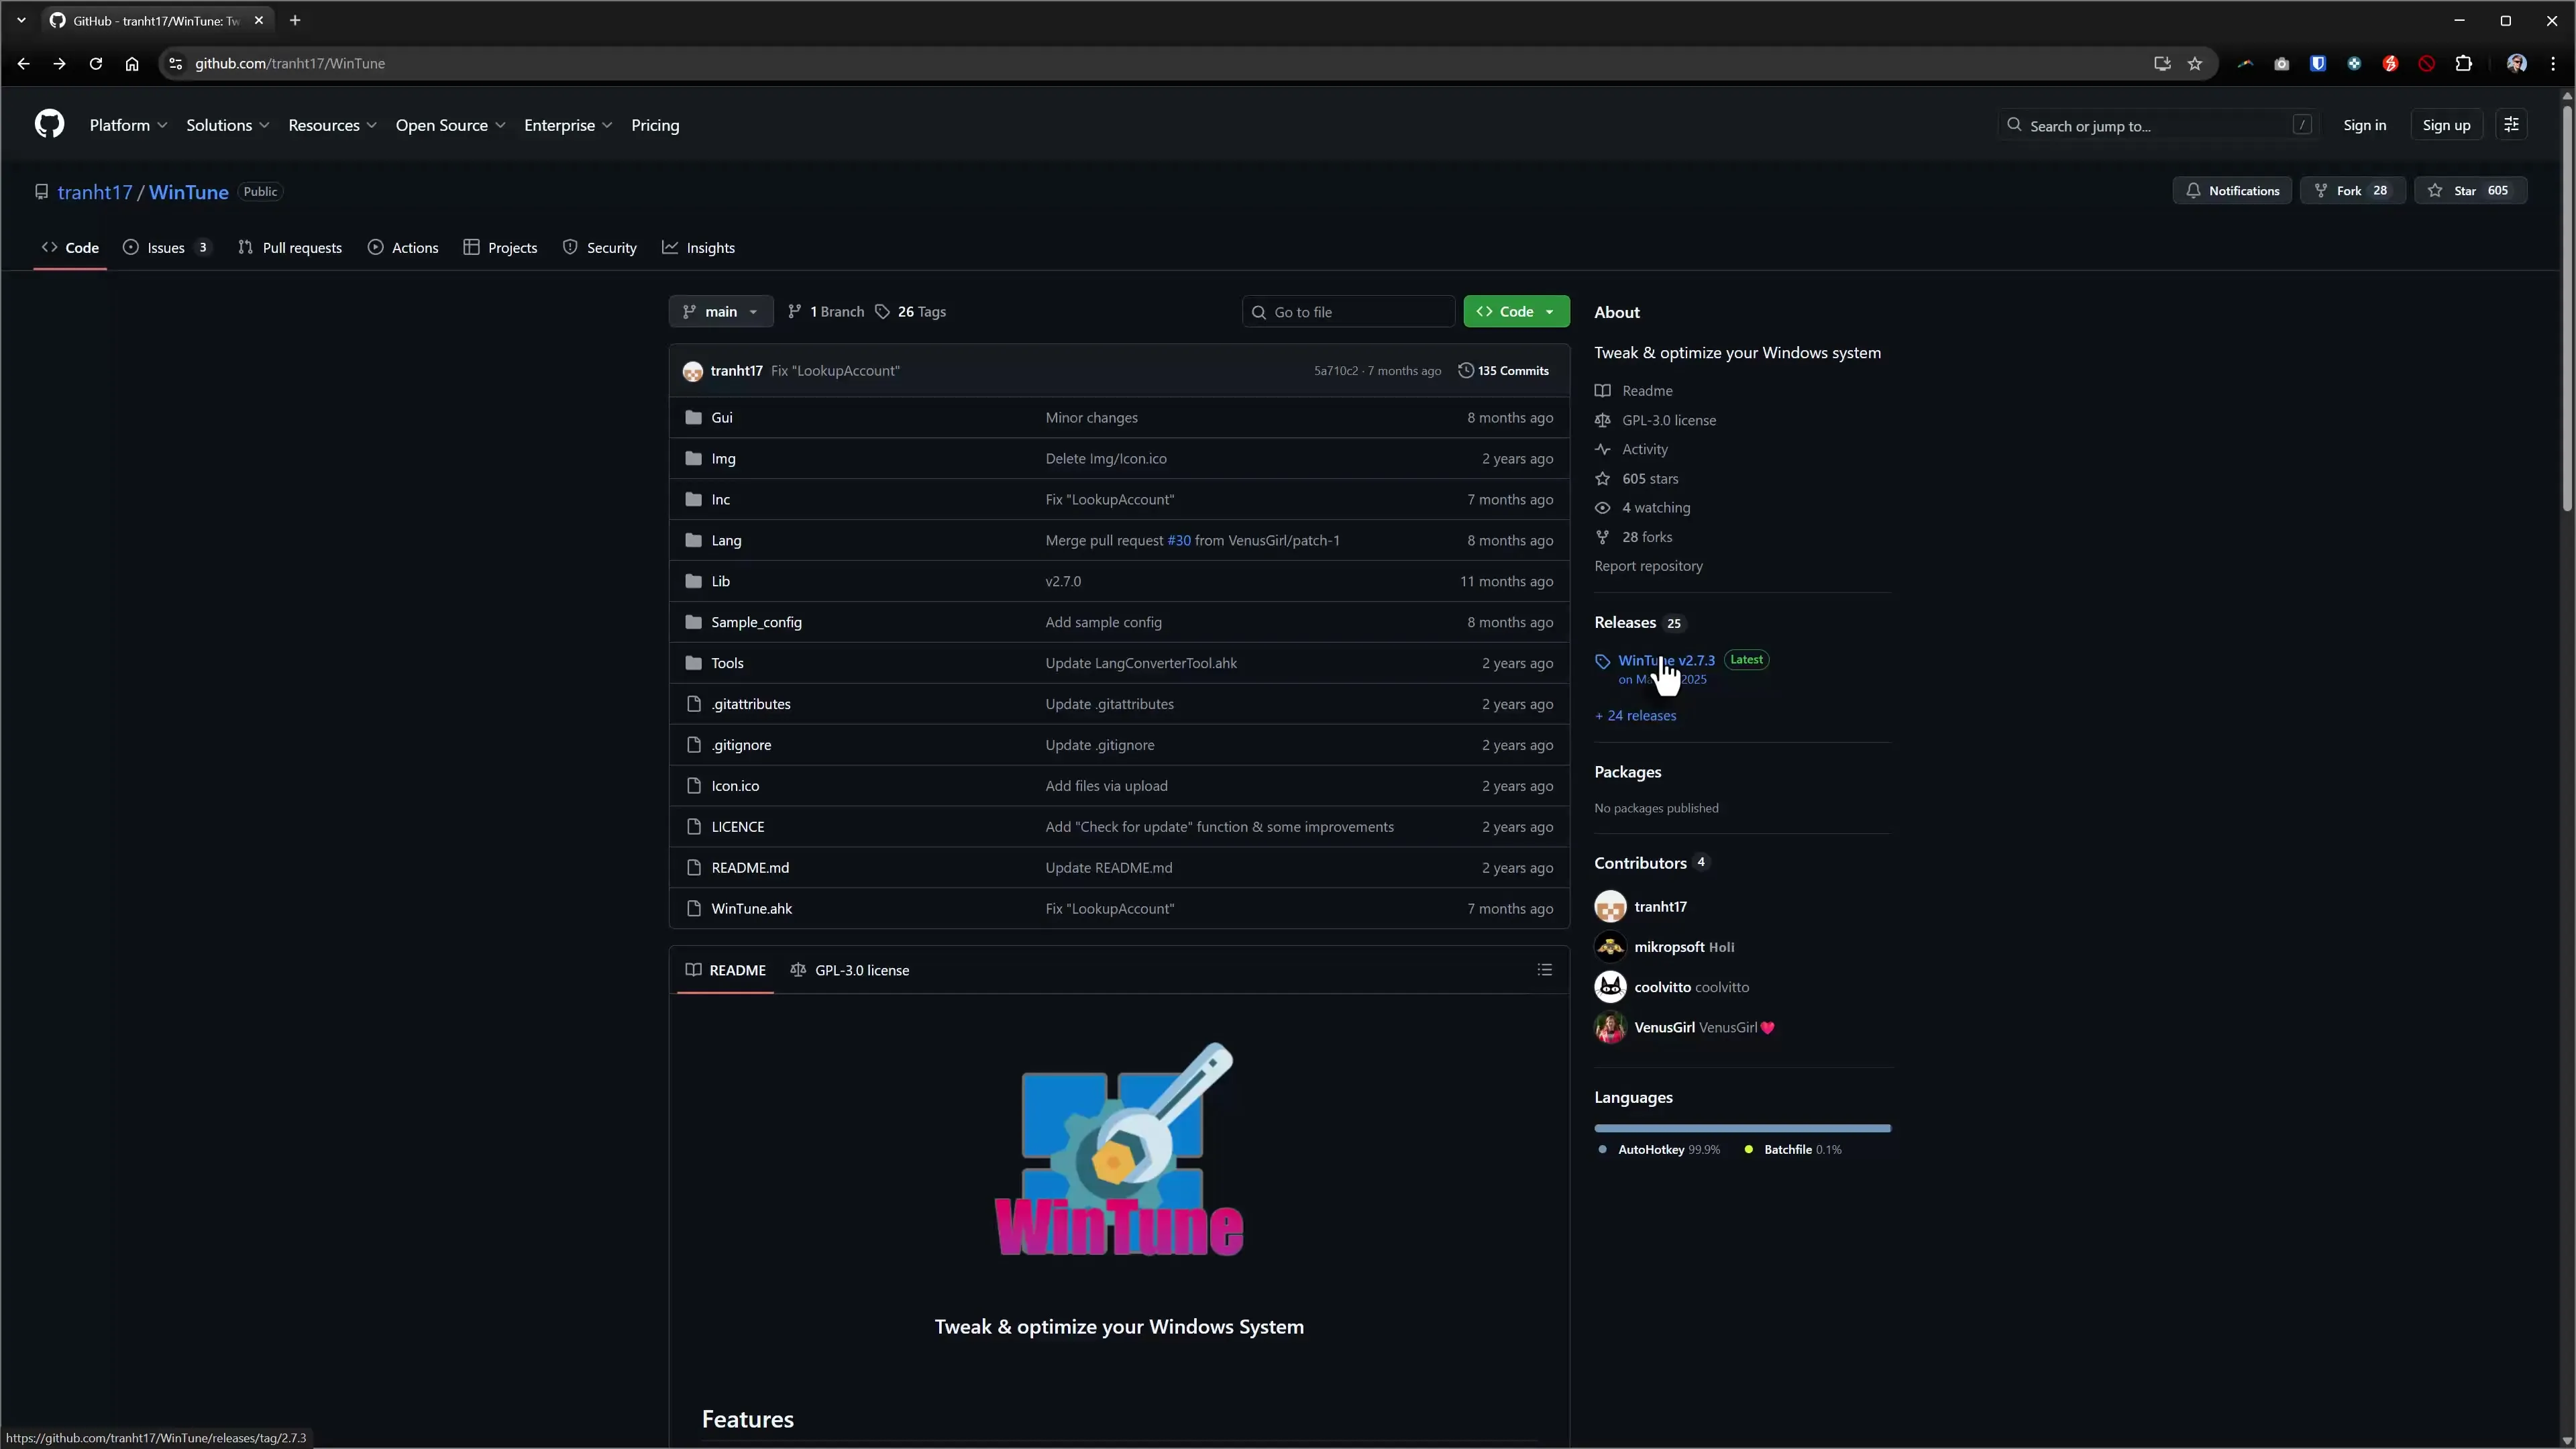
Task: Click the GitHub logo in the header
Action: tap(48, 124)
